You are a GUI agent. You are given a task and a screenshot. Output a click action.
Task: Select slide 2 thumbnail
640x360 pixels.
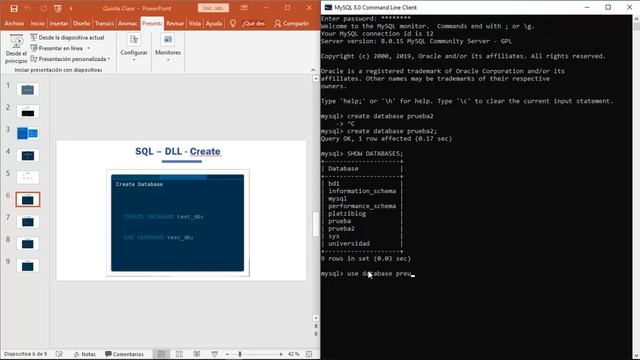28,111
